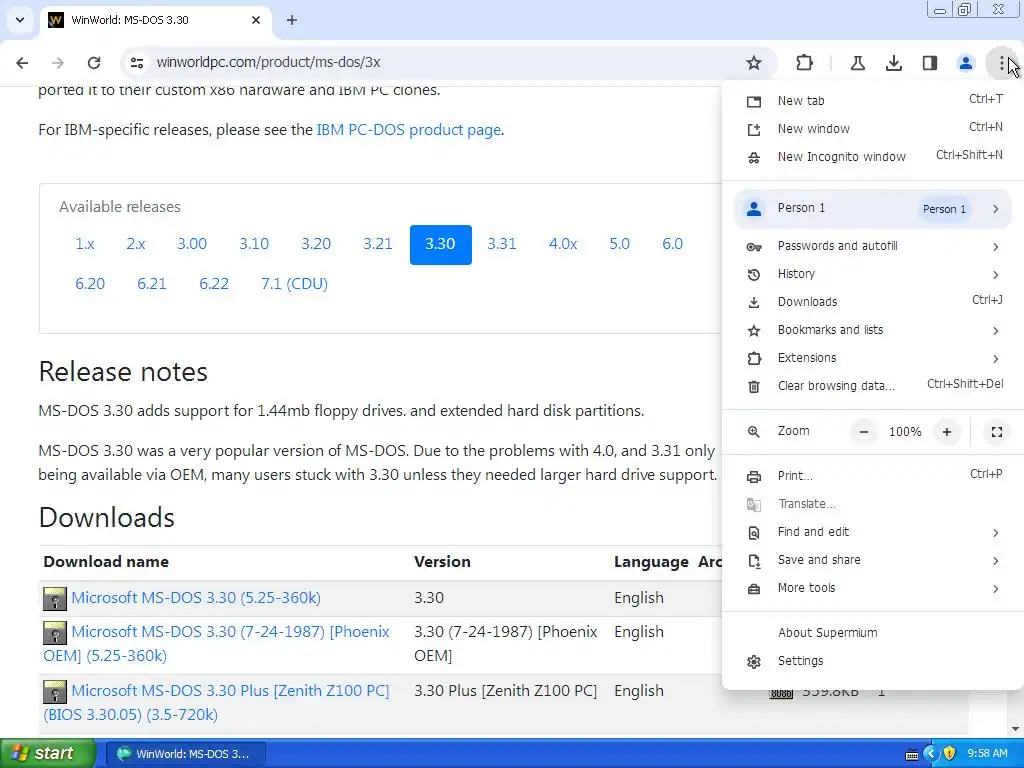Select the 3.20 release link

(x=316, y=244)
